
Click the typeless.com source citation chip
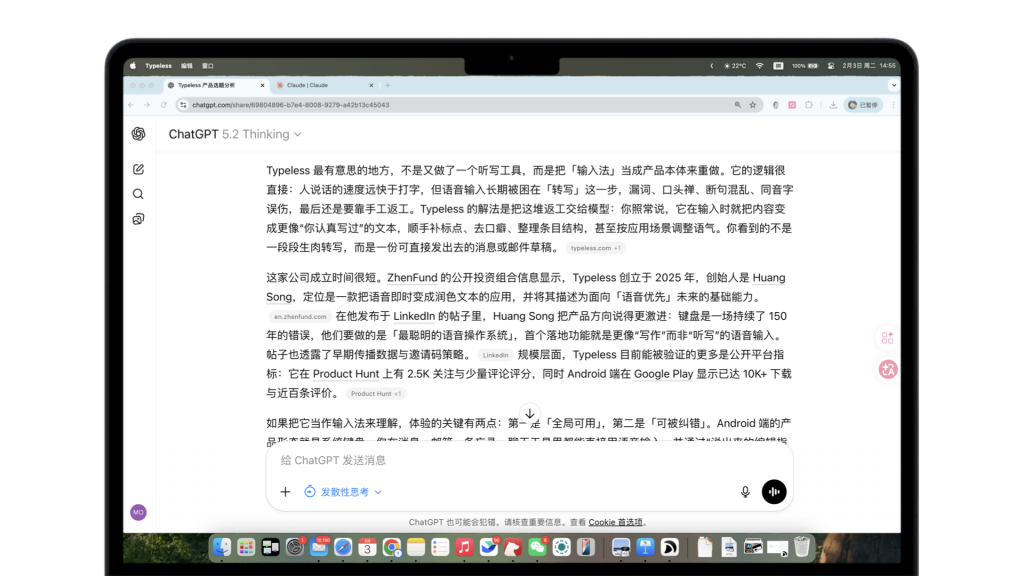coord(594,248)
